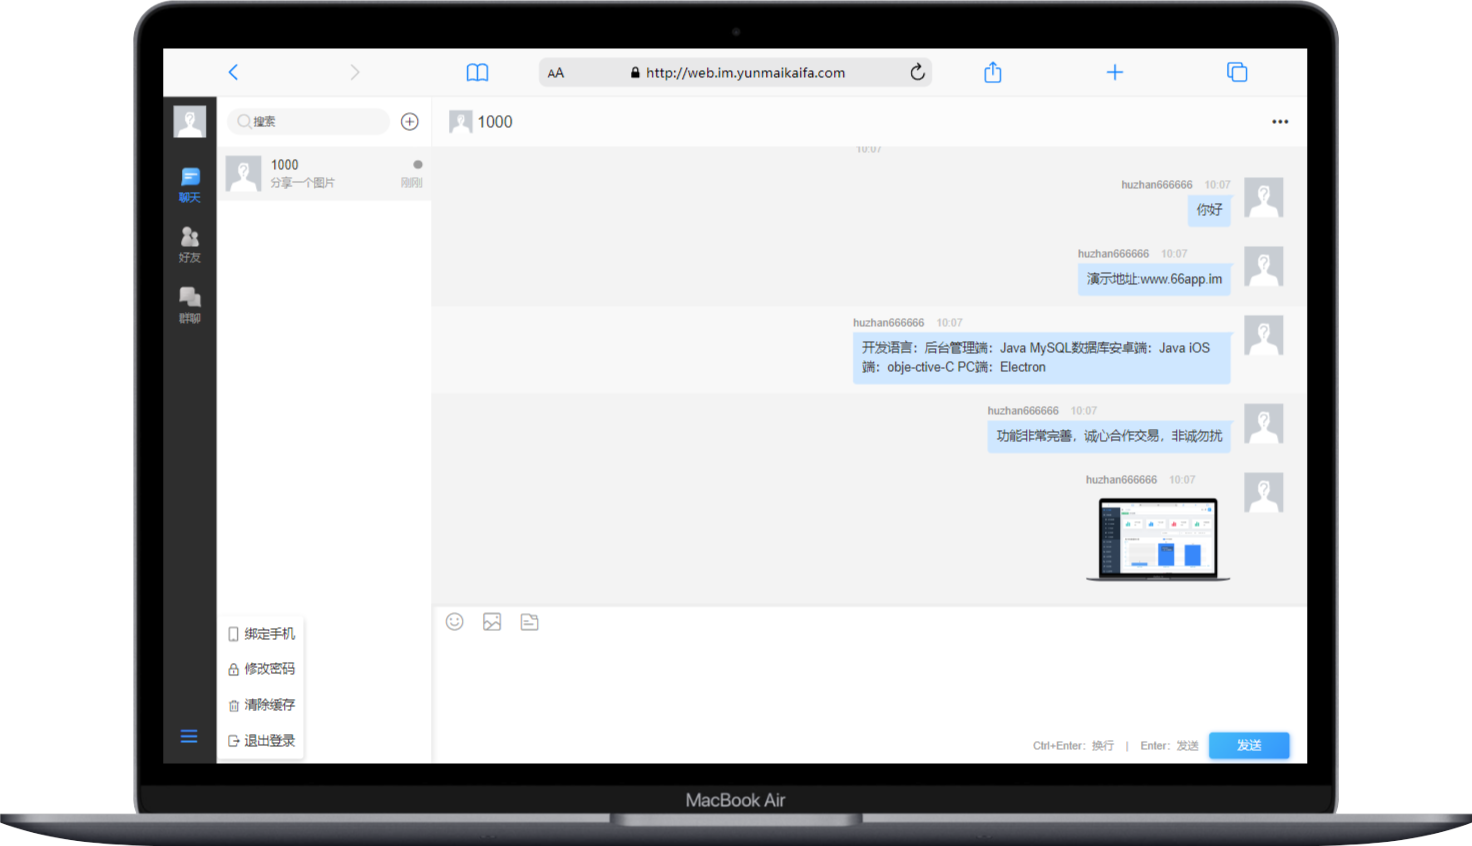Select 绑定手机 from the popup menu
The height and width of the screenshot is (846, 1472).
tap(262, 634)
